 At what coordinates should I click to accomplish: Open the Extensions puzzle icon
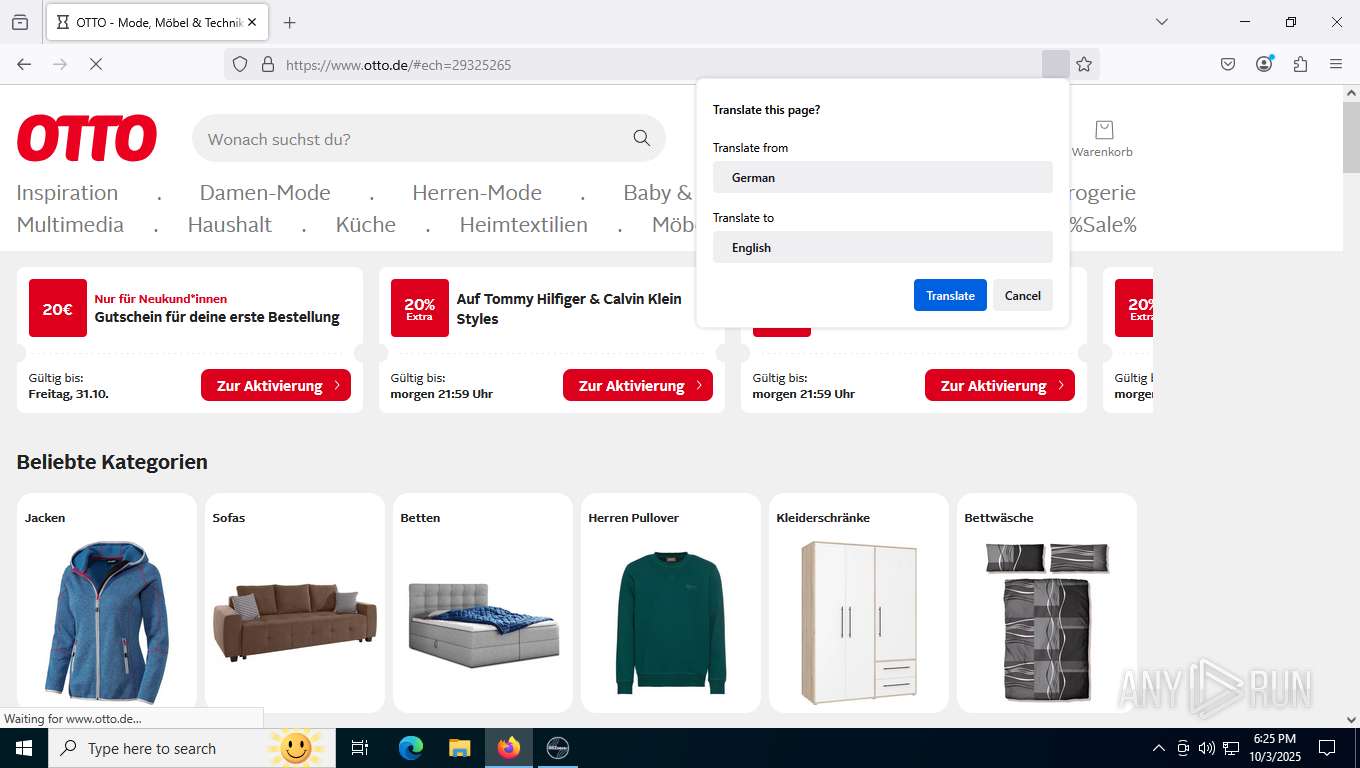click(x=1300, y=64)
